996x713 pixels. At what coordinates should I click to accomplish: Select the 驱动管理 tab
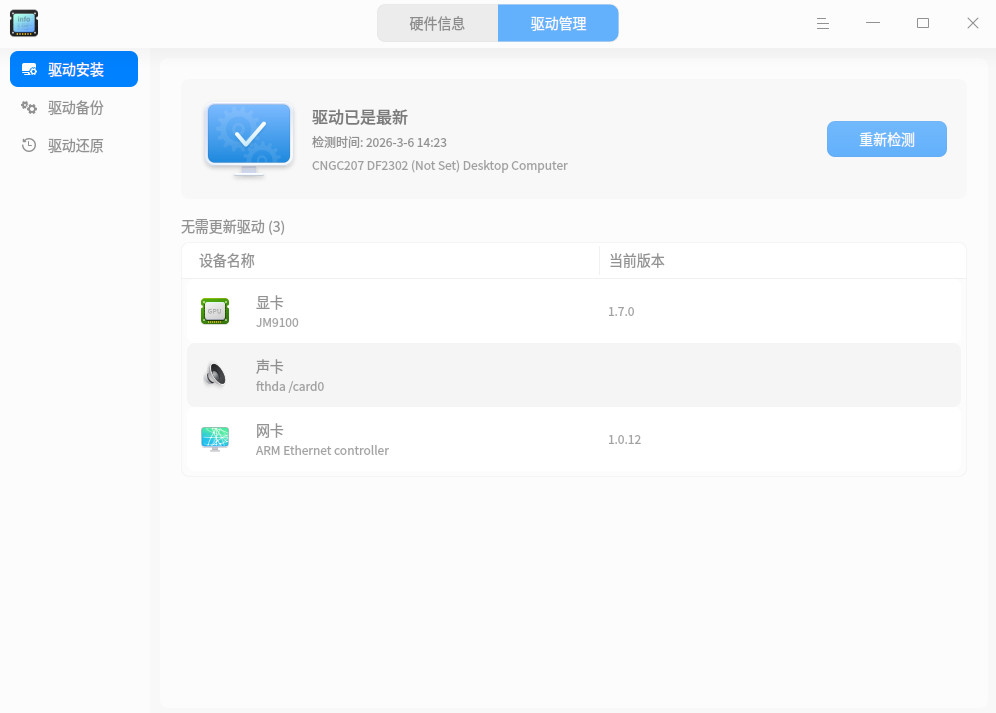558,24
